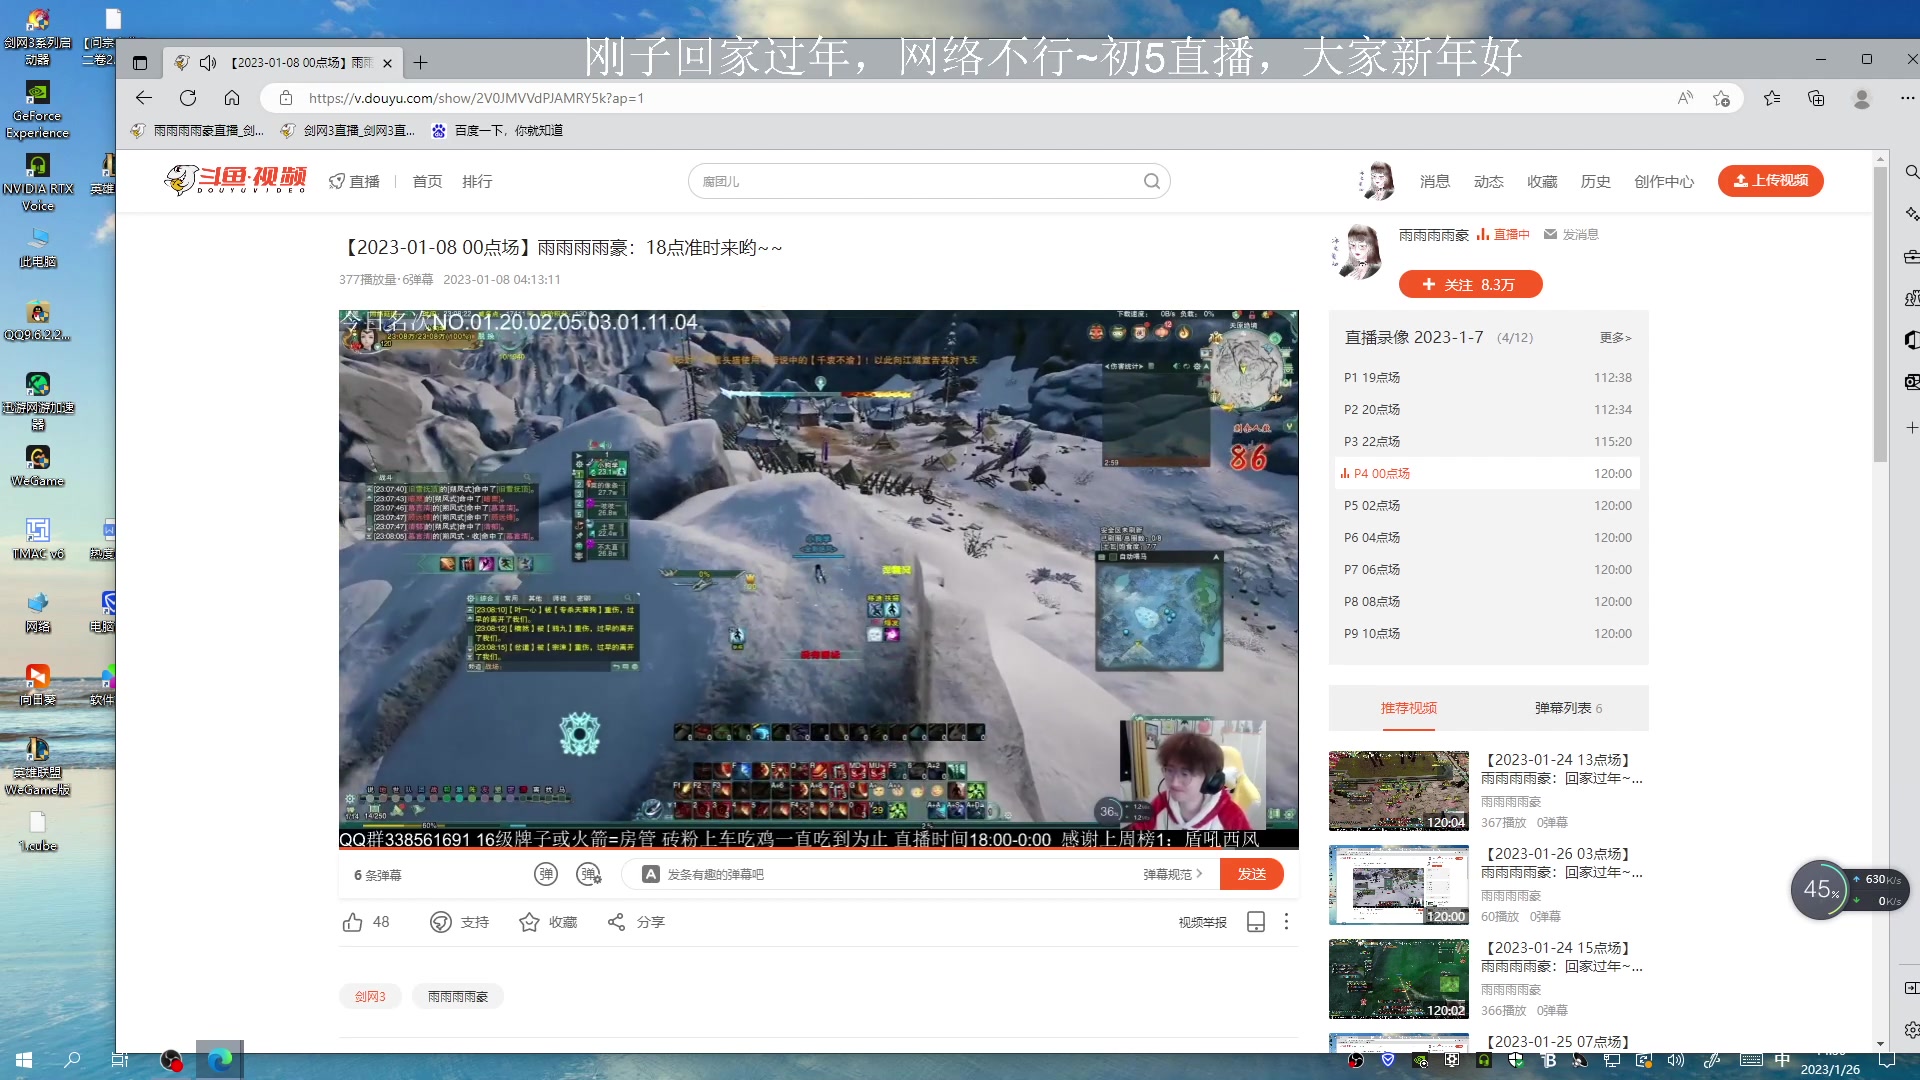Open the 剑网3直播 bookmark
The height and width of the screenshot is (1080, 1920).
pyautogui.click(x=348, y=131)
